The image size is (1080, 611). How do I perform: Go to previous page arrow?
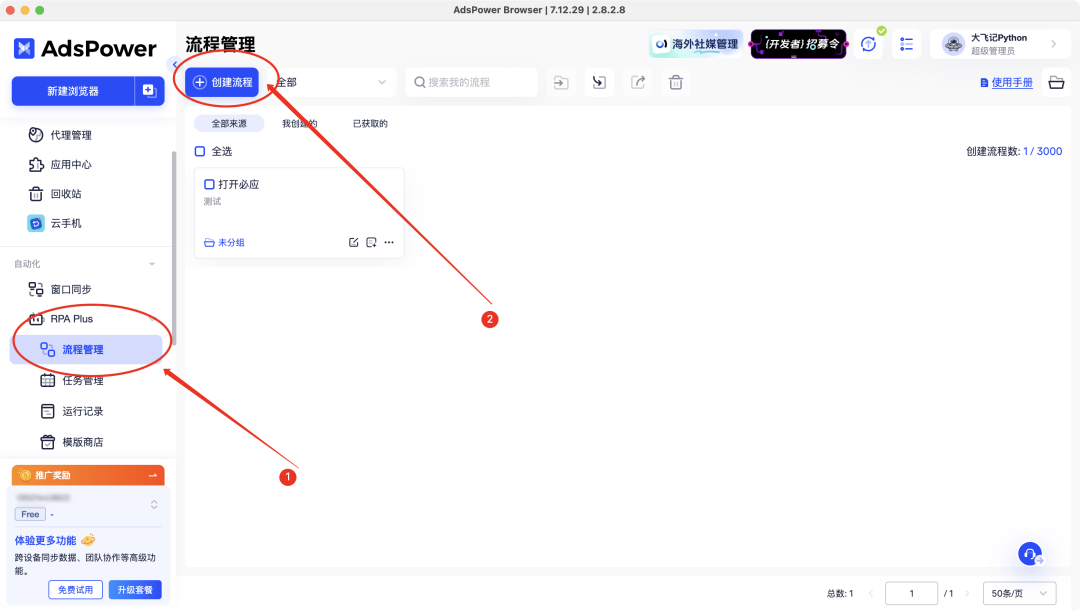tap(871, 593)
